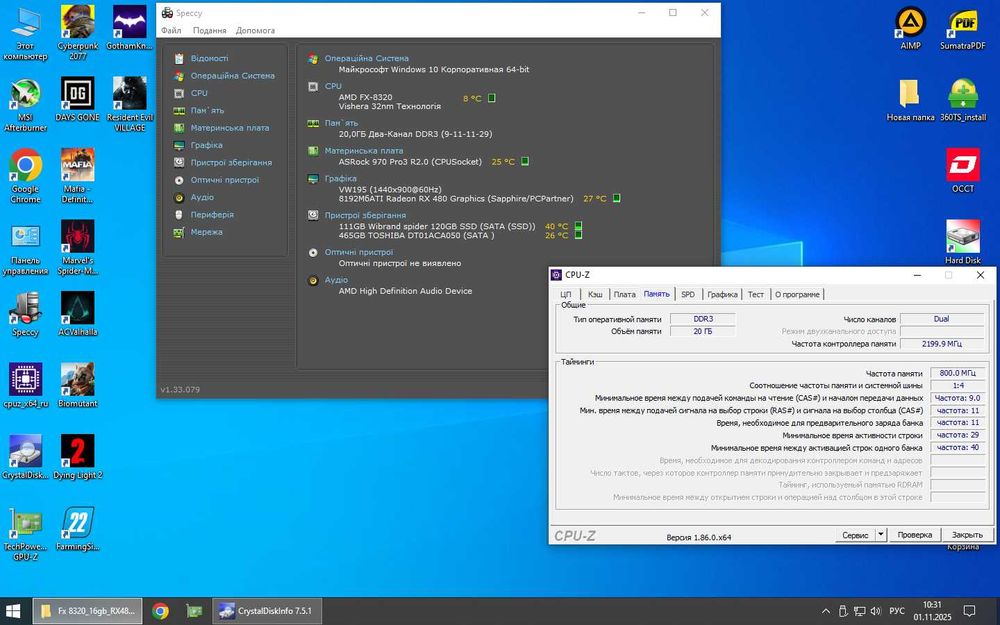The image size is (1000, 625).
Task: Open Подання menu in Speccy
Action: [209, 30]
